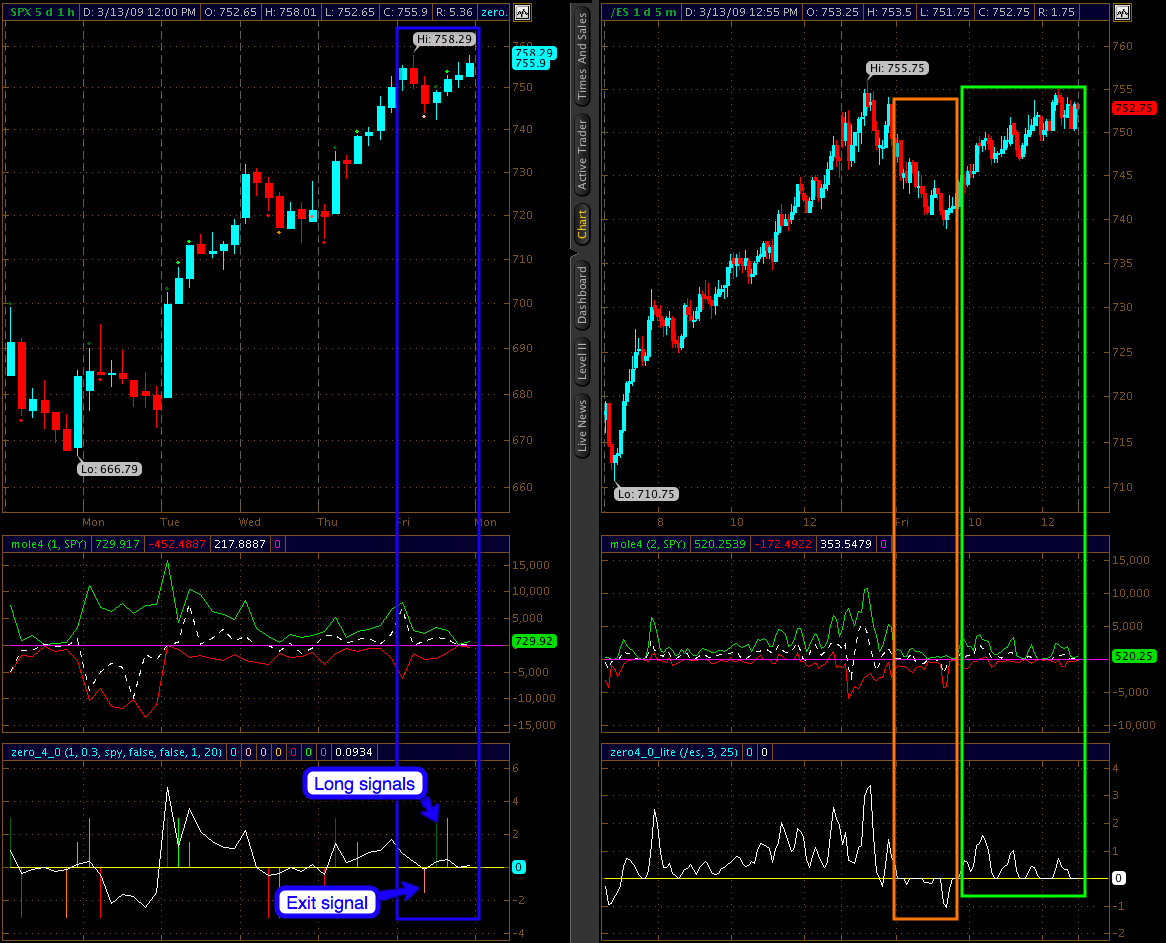The image size is (1166, 943).
Task: Open the Live News side tab
Action: 582,427
